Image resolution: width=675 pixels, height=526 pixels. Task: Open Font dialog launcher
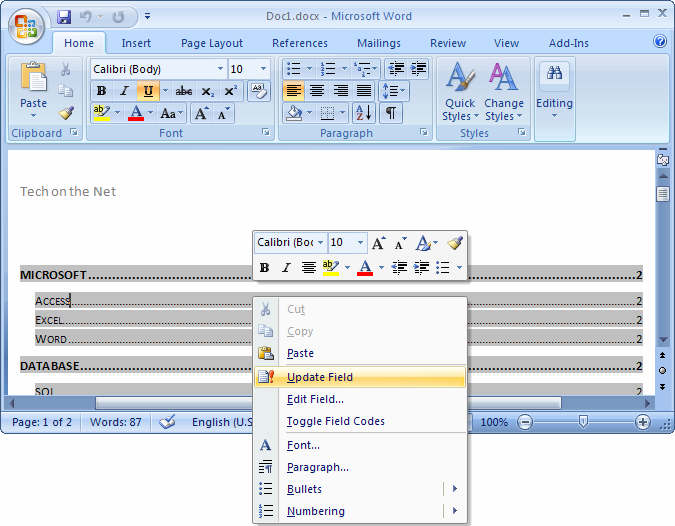click(x=266, y=132)
